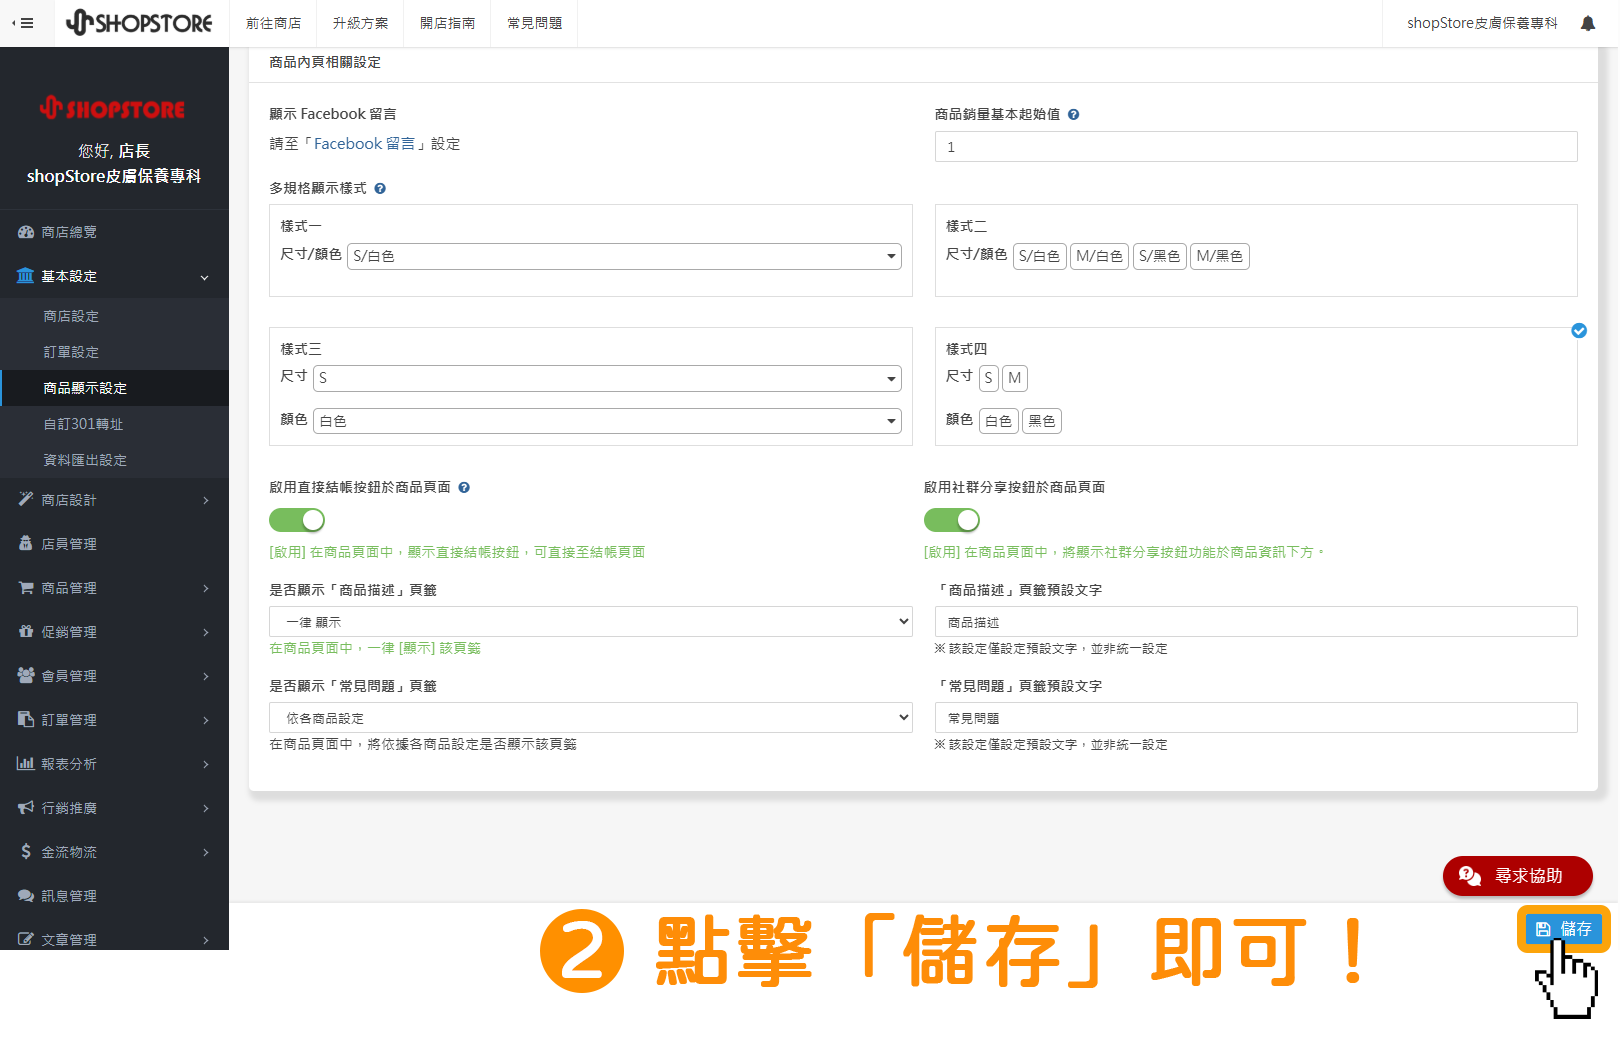Click the 會員管理 sidebar icon
Viewport: 1620px width, 1050px height.
pos(26,675)
